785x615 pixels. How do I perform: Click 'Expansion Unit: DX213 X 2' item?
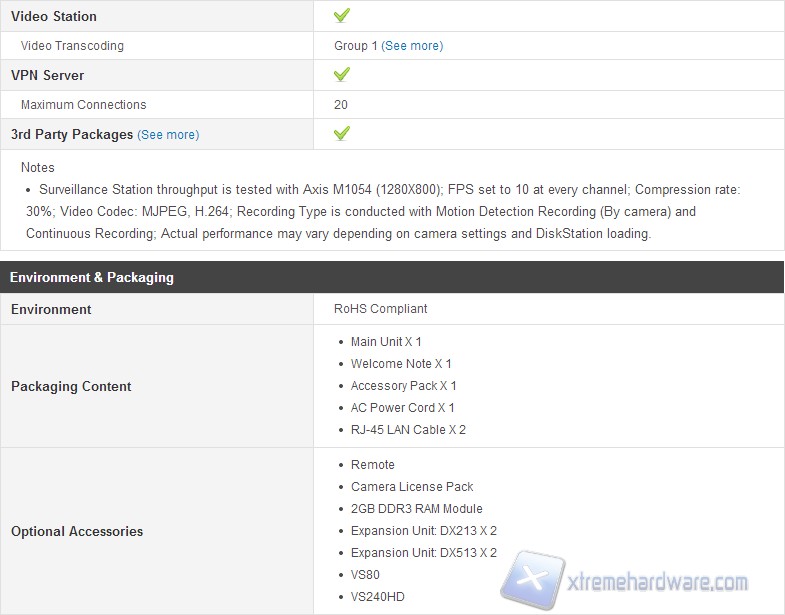(x=423, y=531)
